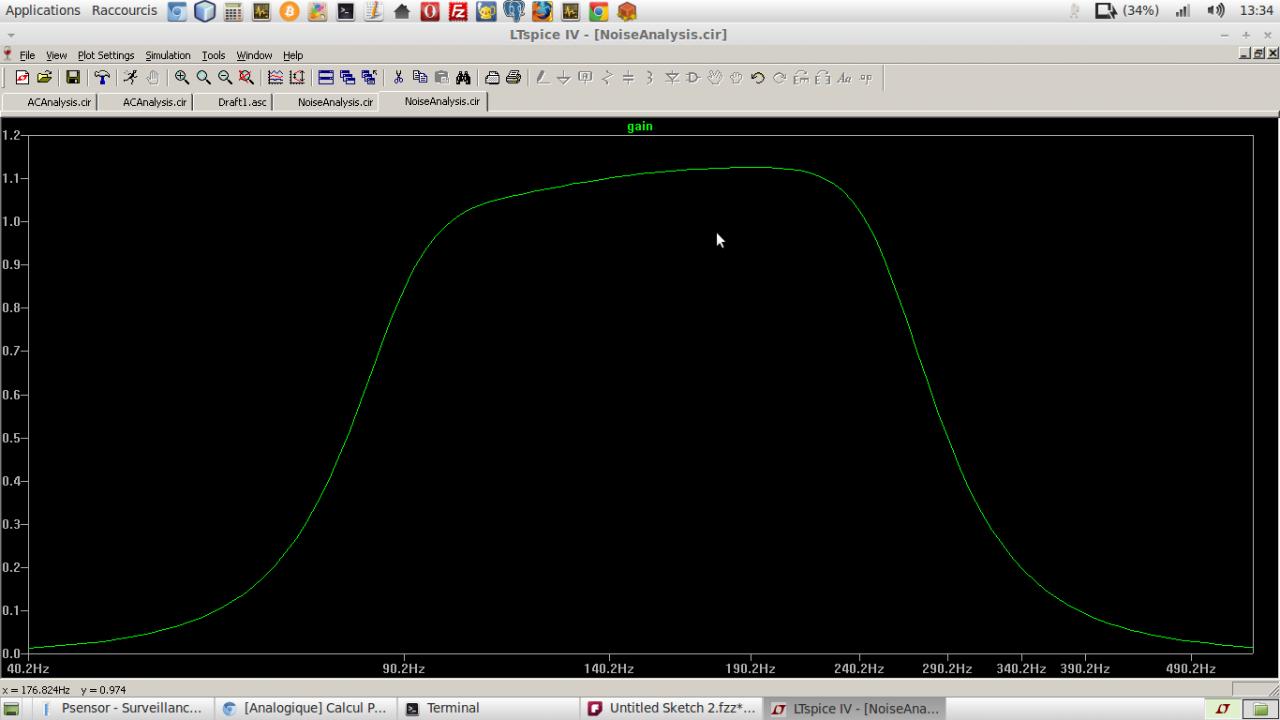Open the Simulation menu

tap(167, 55)
